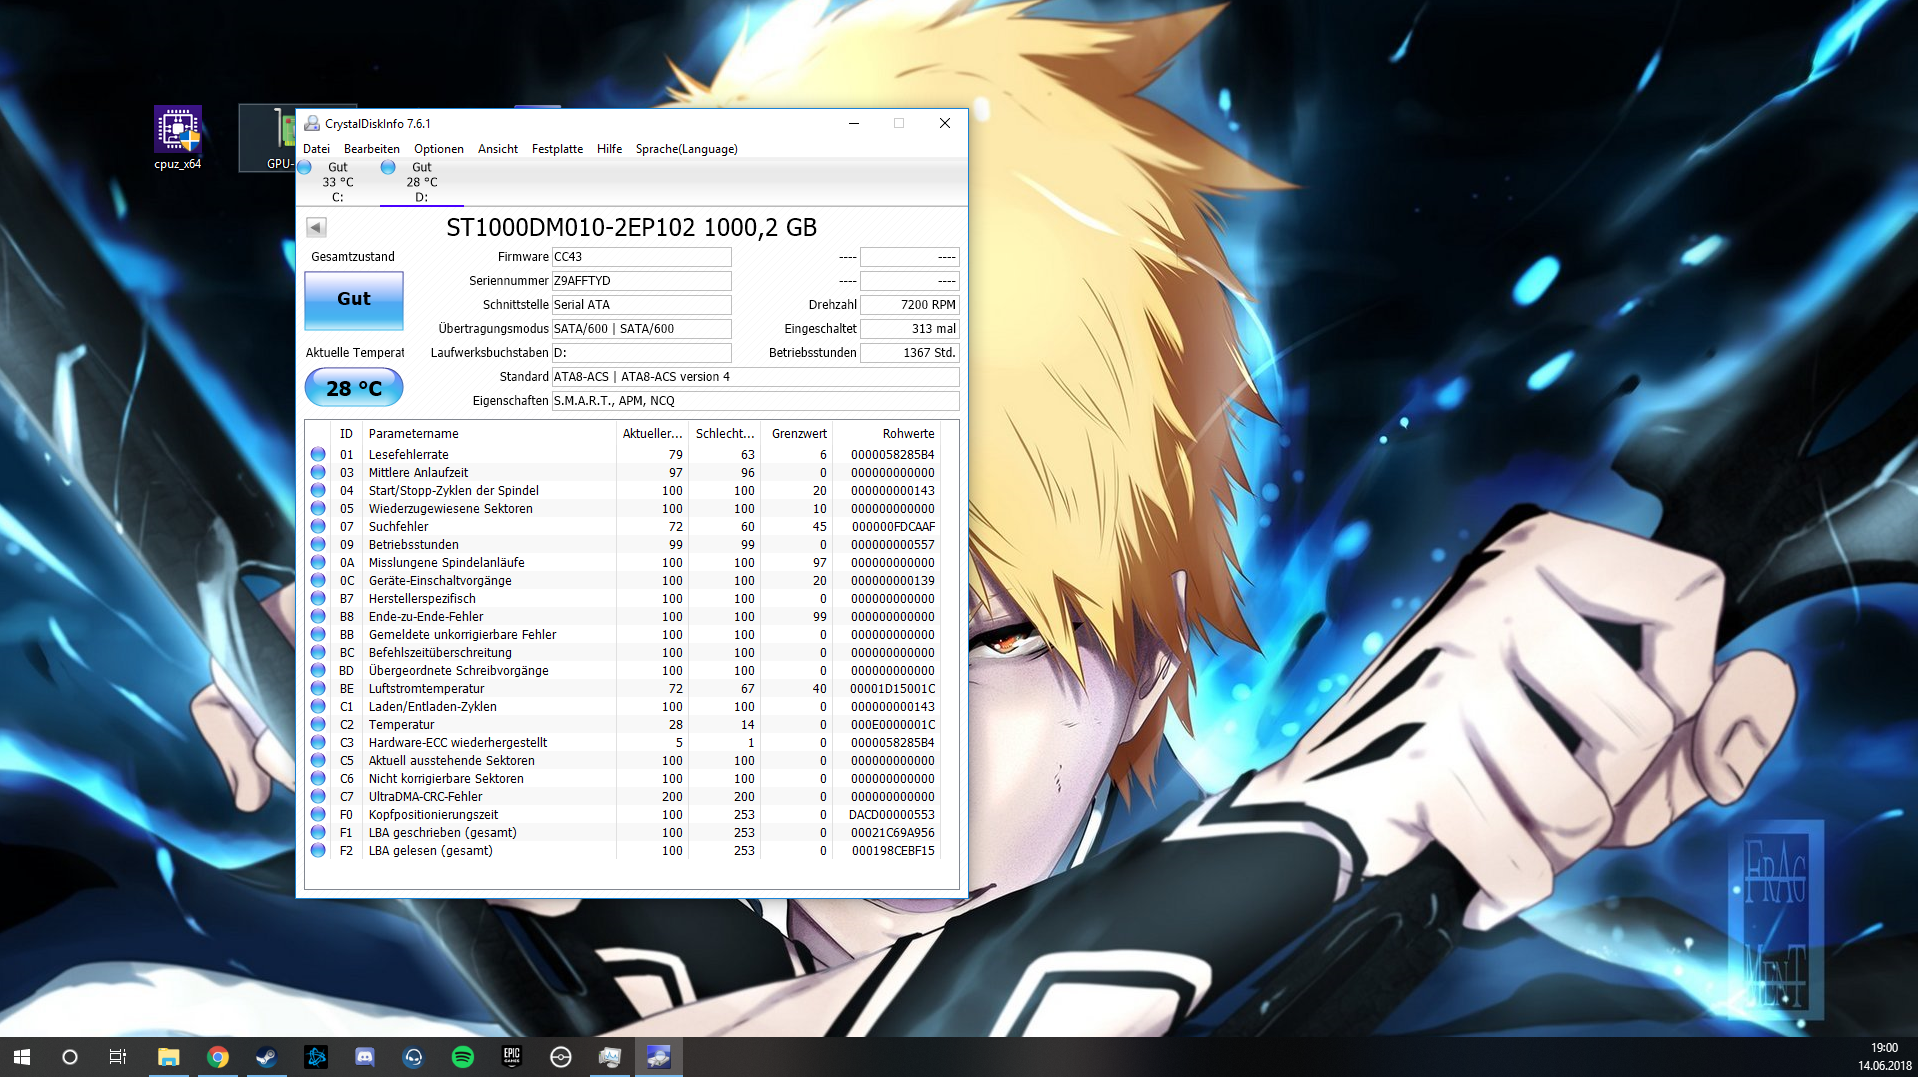Click the Betriebsstunden field showing 1367 Std.
1918x1077 pixels.
[x=909, y=353]
